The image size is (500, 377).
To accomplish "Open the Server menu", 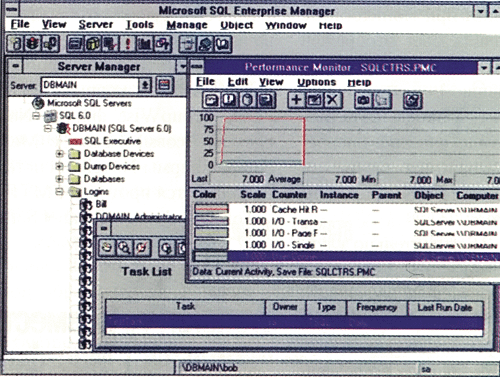I will point(96,25).
